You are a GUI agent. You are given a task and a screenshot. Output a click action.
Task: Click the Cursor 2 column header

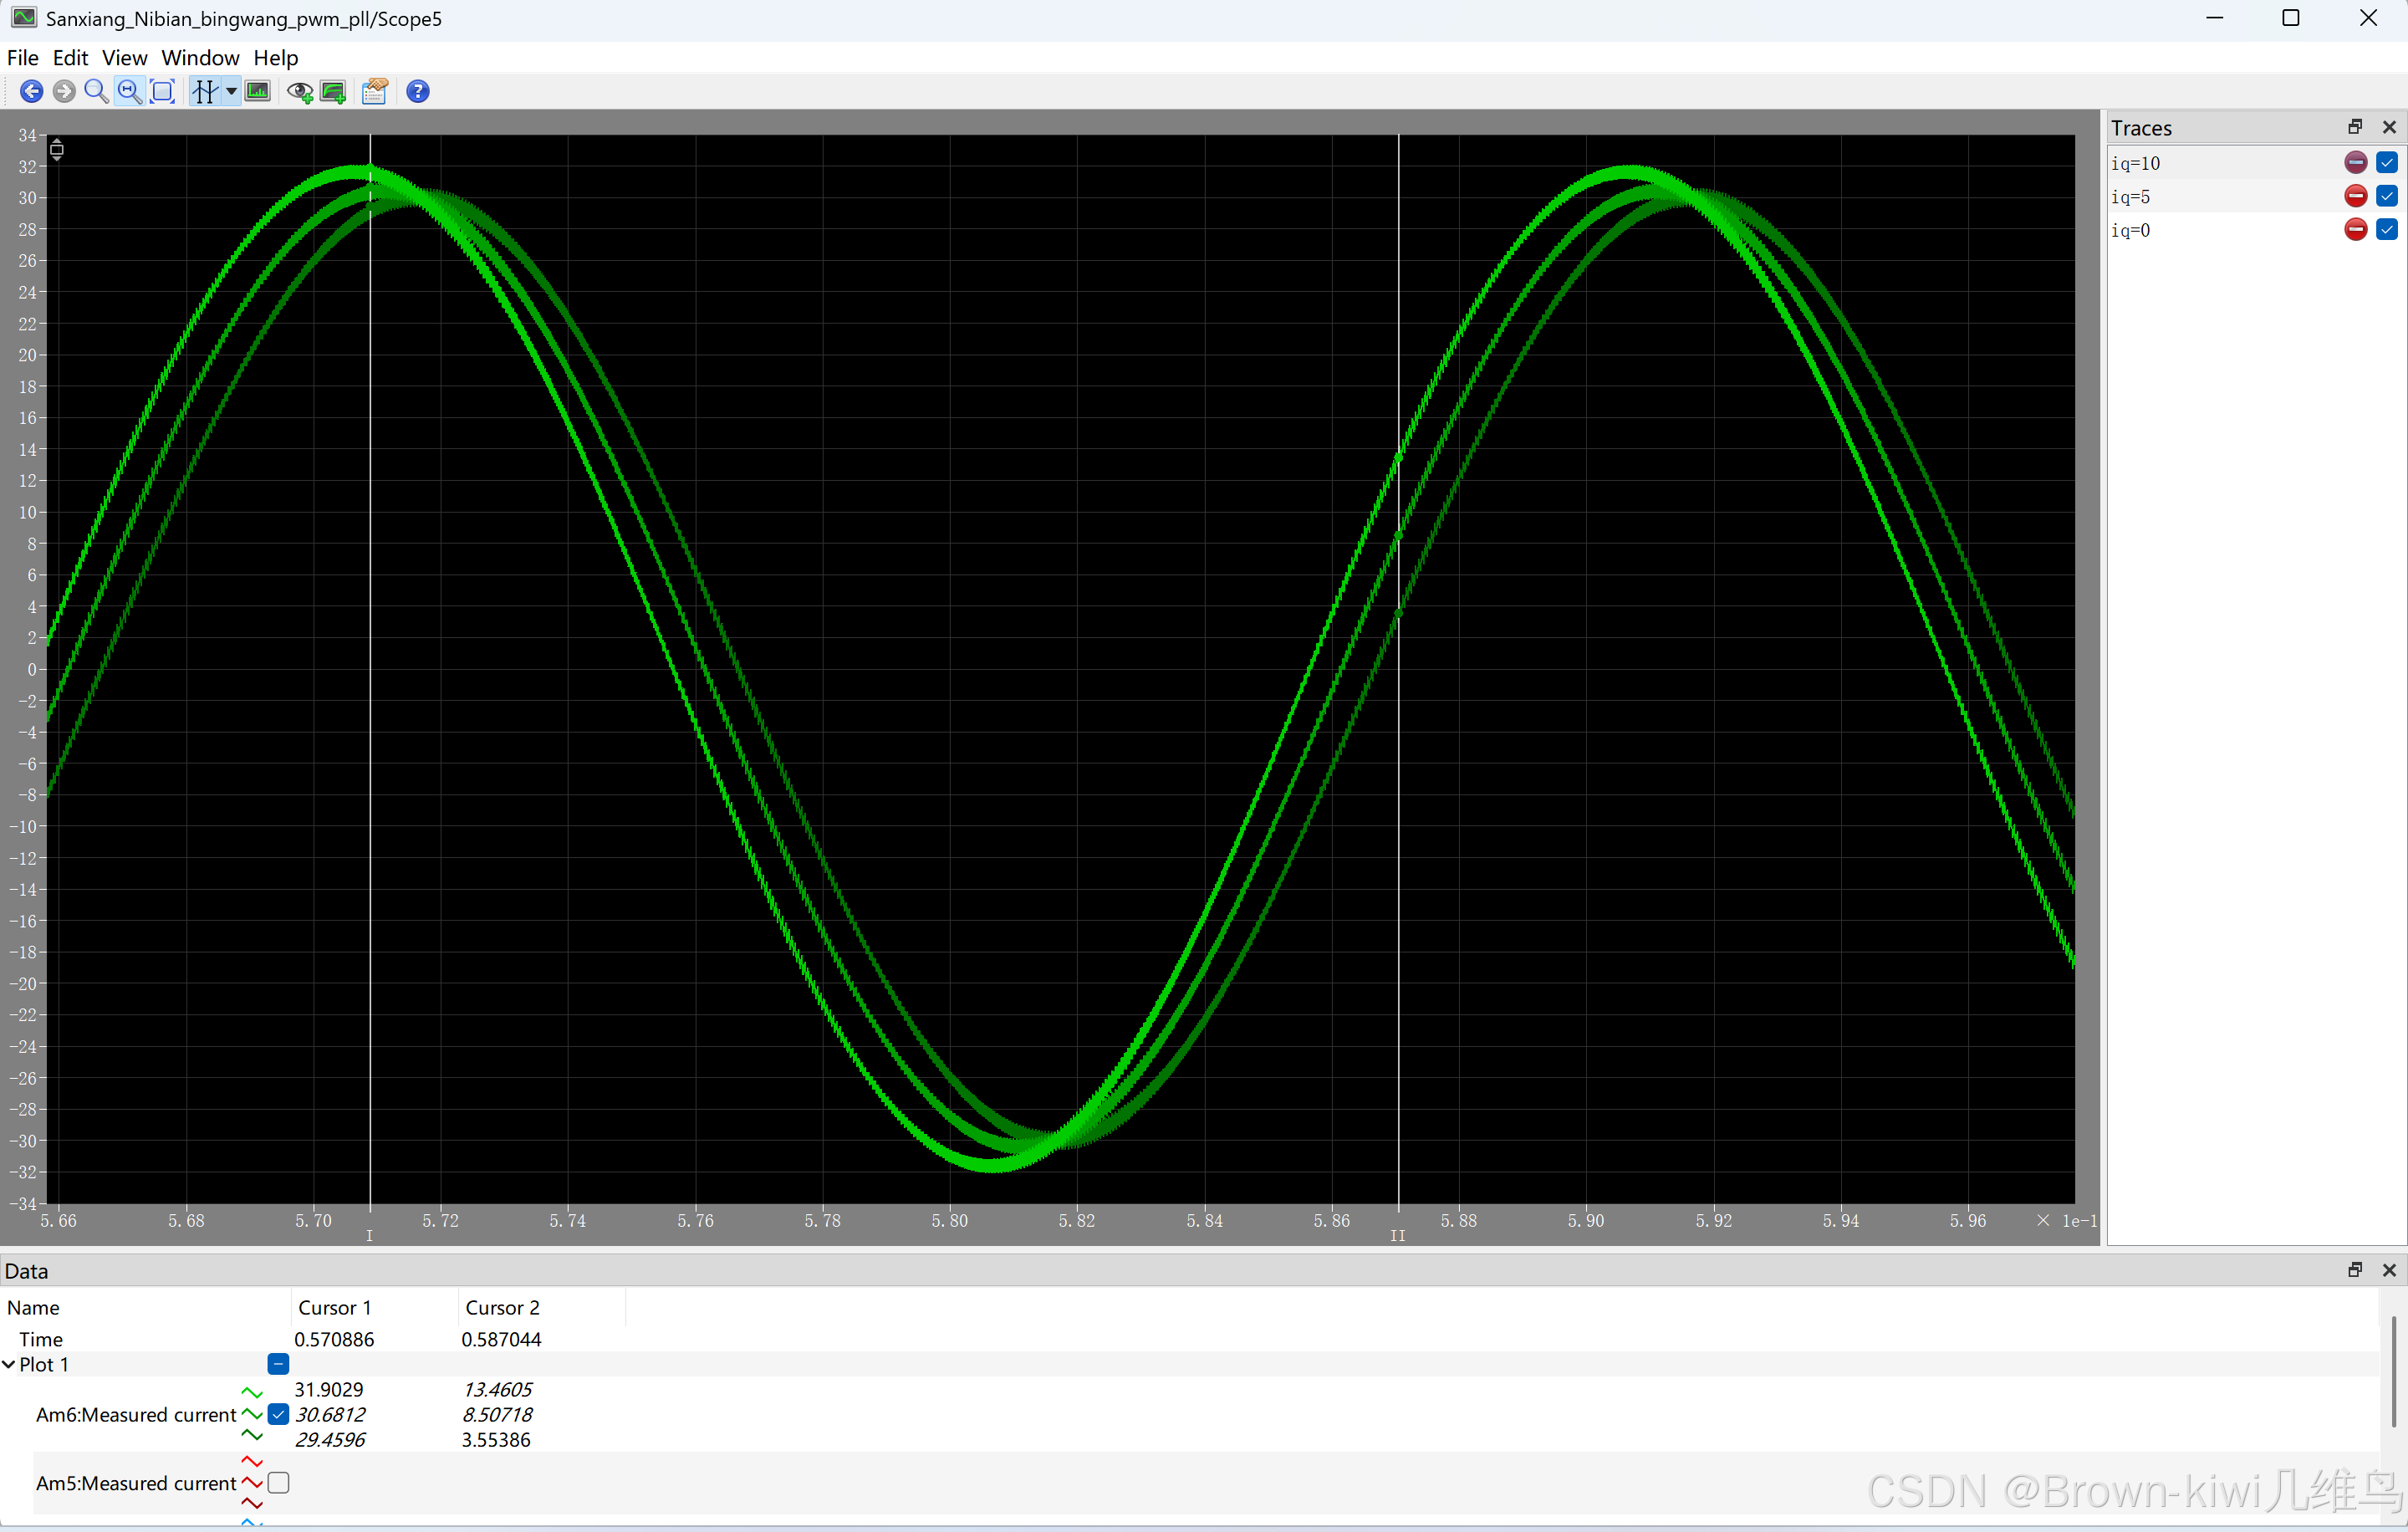click(502, 1308)
